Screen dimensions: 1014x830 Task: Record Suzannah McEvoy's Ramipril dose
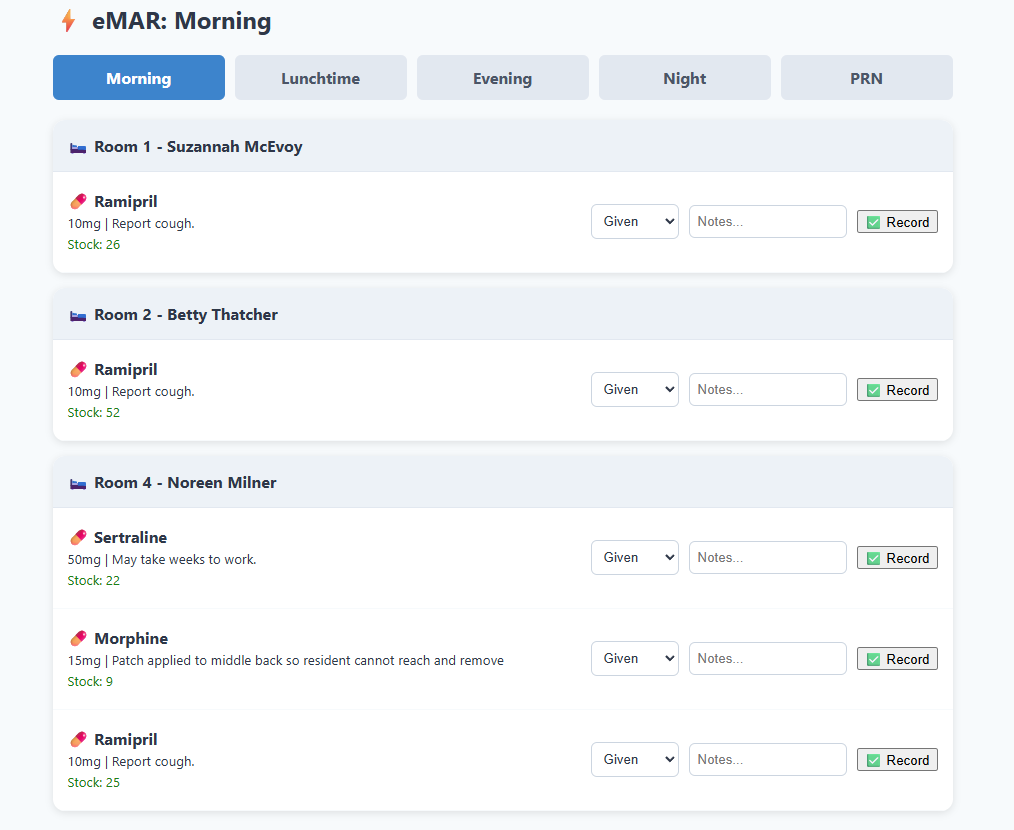tap(897, 222)
